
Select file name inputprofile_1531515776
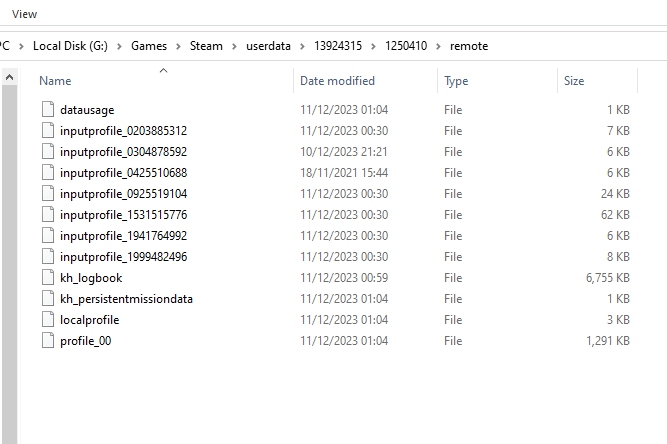point(123,215)
